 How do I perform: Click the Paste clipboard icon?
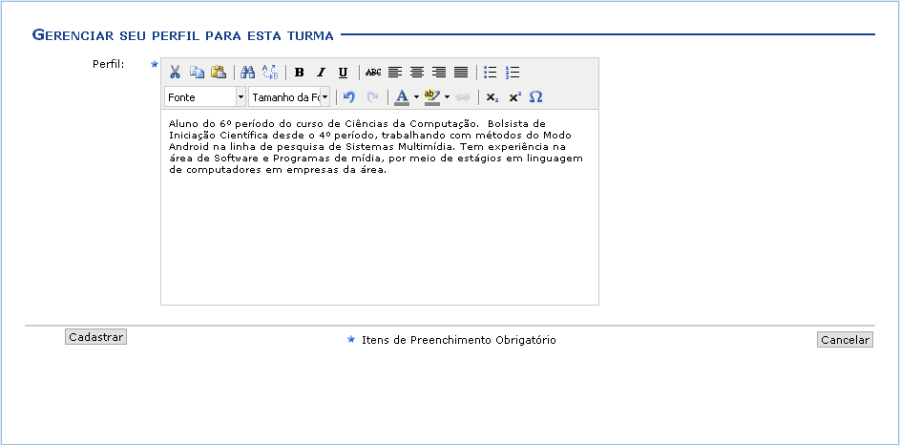click(x=218, y=72)
